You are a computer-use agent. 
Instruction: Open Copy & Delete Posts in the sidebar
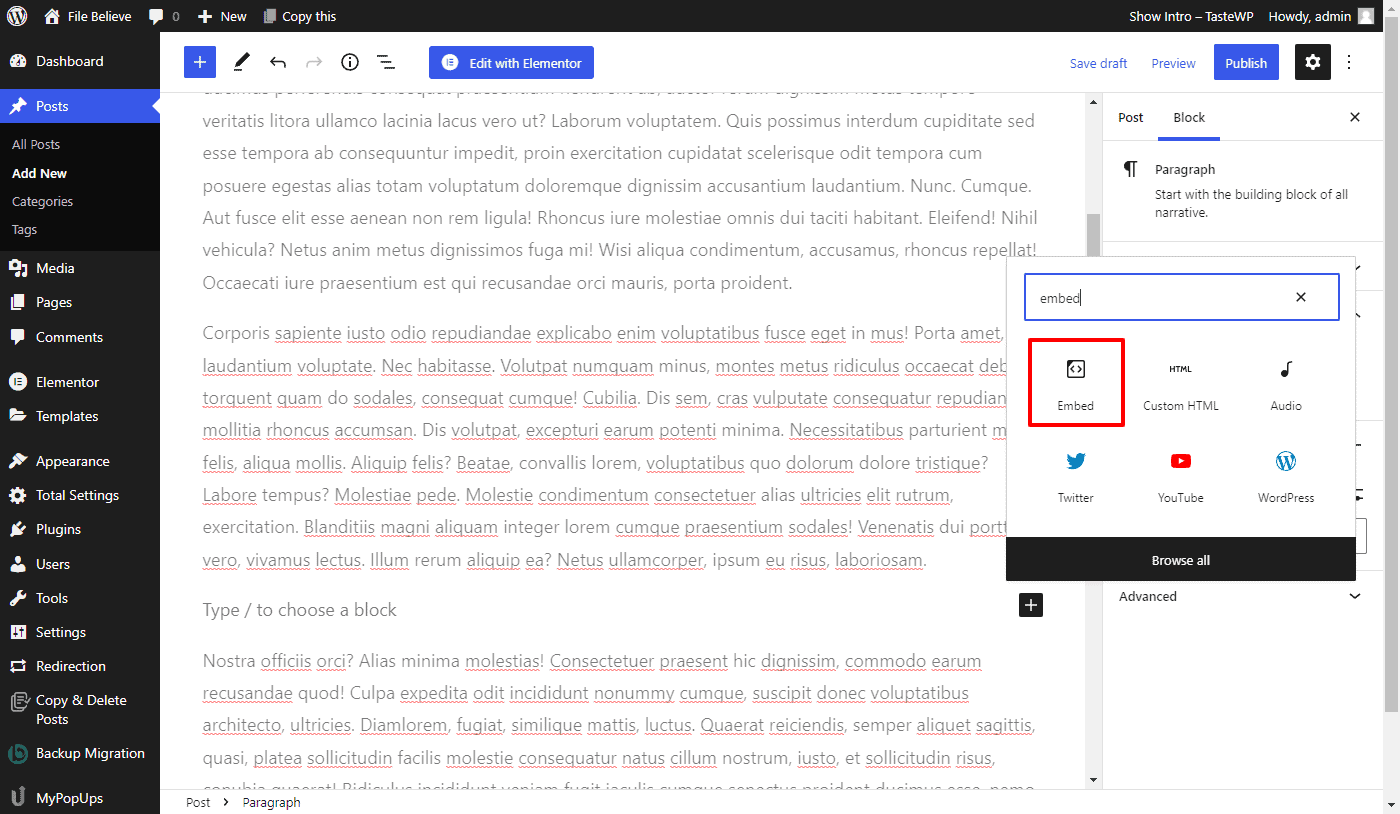coord(80,710)
